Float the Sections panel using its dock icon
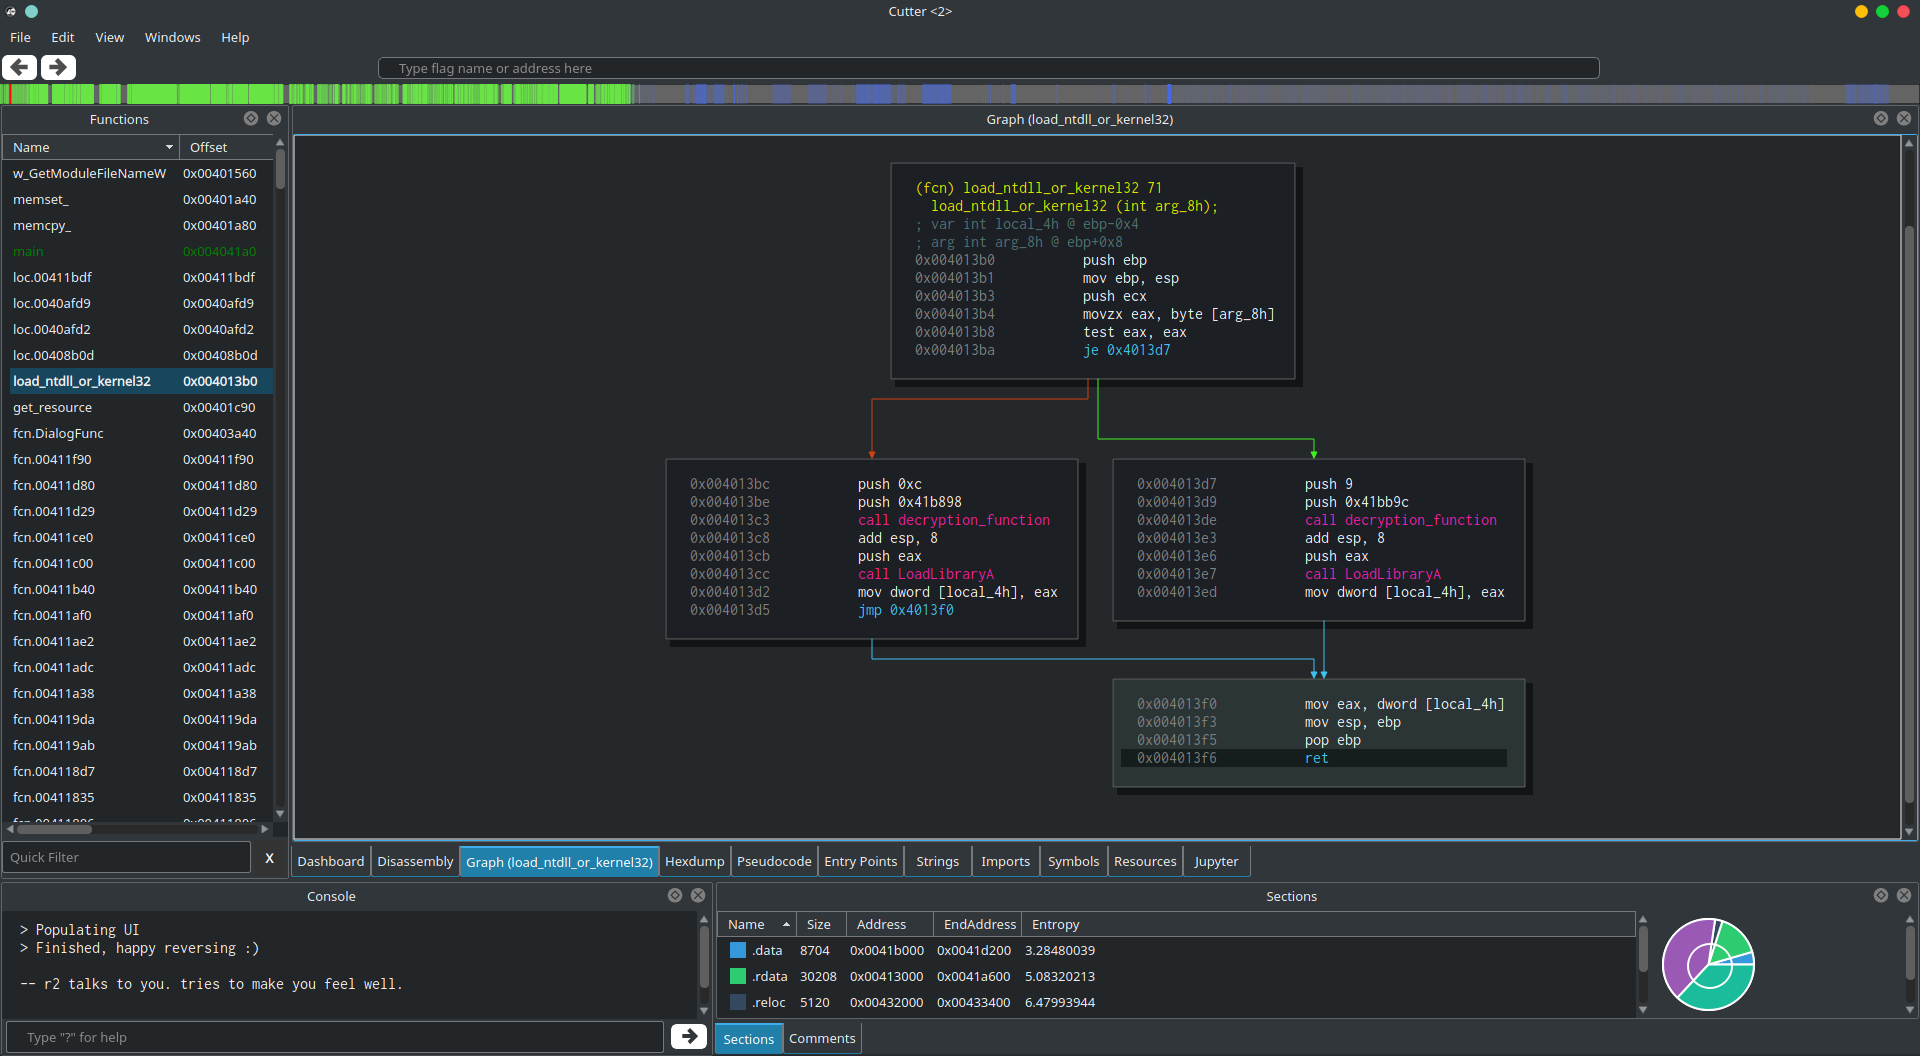The width and height of the screenshot is (1920, 1056). [x=1880, y=895]
